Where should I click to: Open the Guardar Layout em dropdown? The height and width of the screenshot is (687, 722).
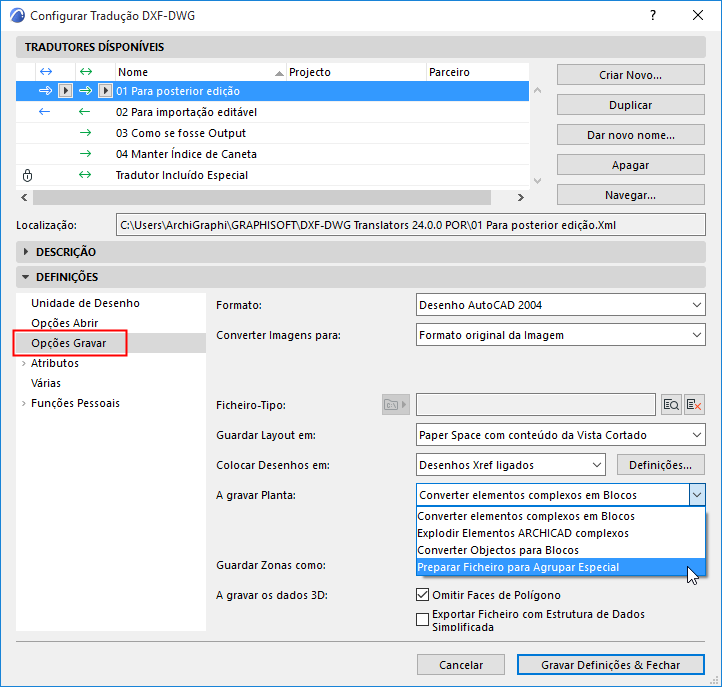tap(560, 435)
